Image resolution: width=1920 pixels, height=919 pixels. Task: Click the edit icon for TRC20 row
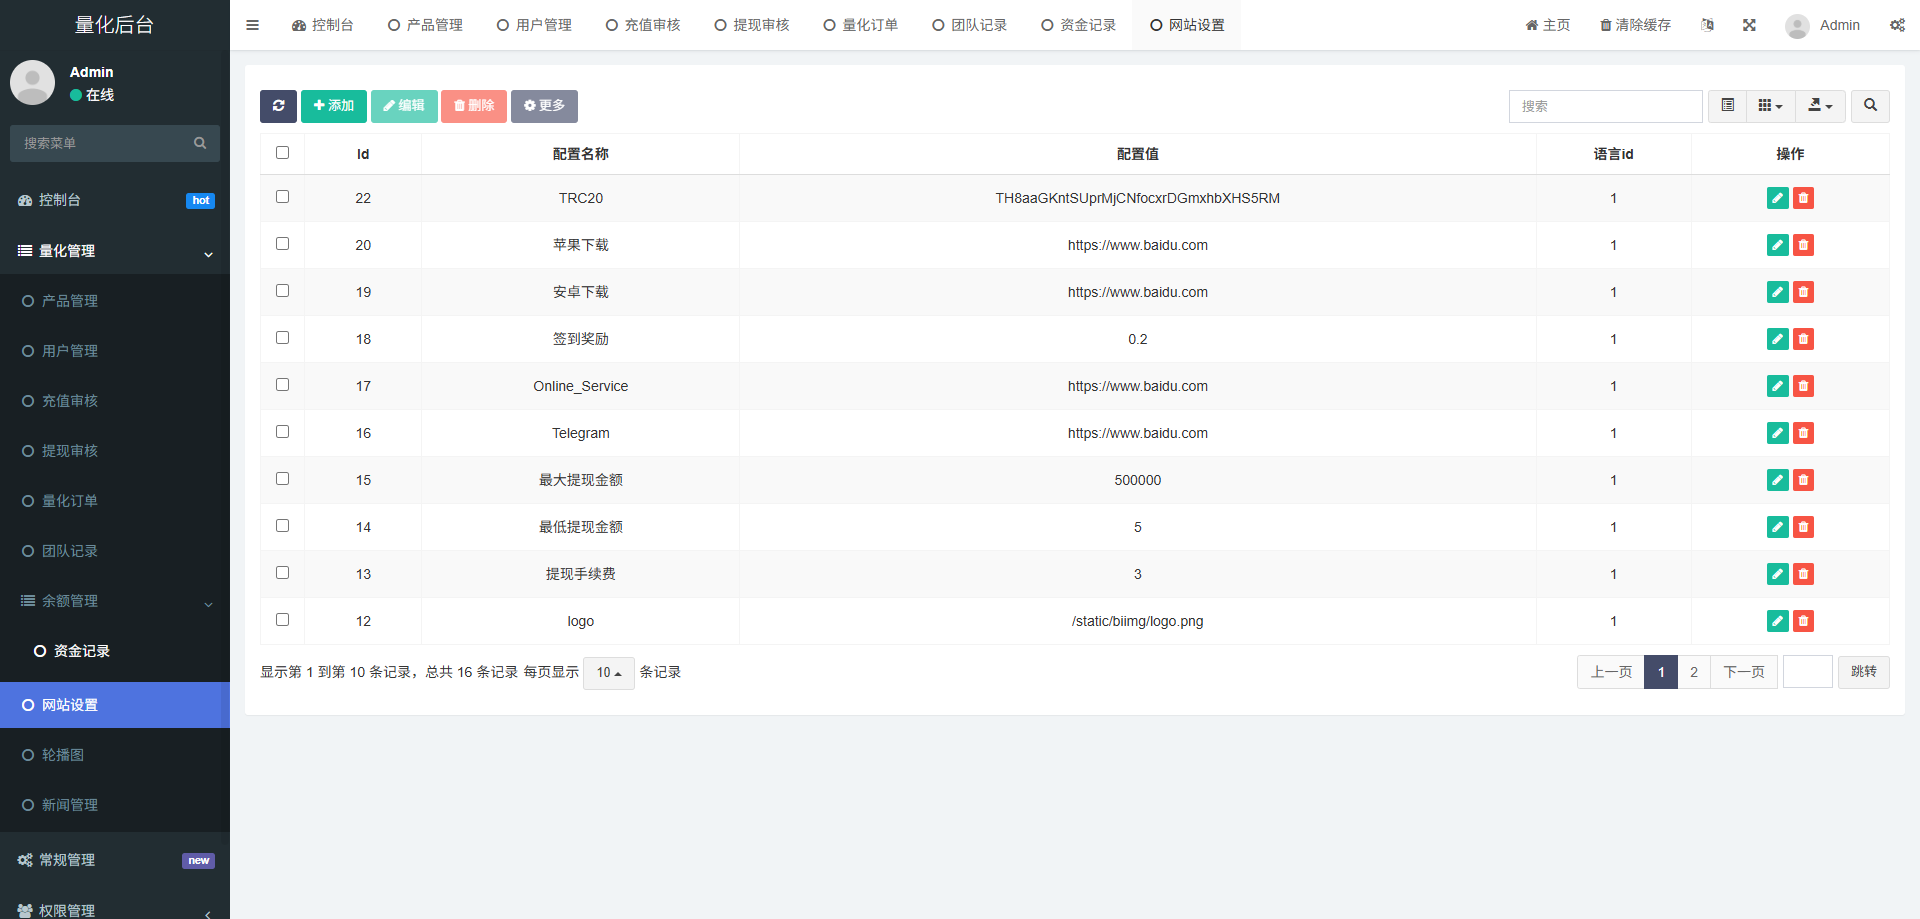tap(1777, 198)
